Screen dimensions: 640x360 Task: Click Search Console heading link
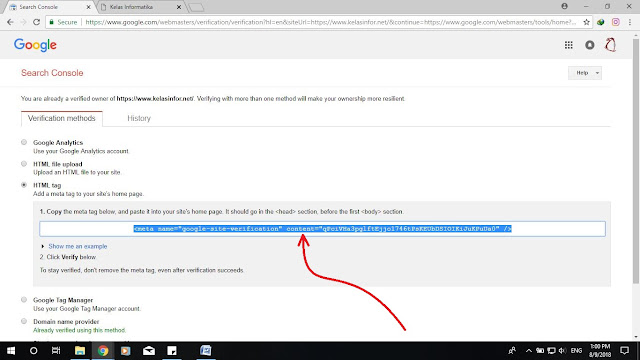(x=52, y=73)
